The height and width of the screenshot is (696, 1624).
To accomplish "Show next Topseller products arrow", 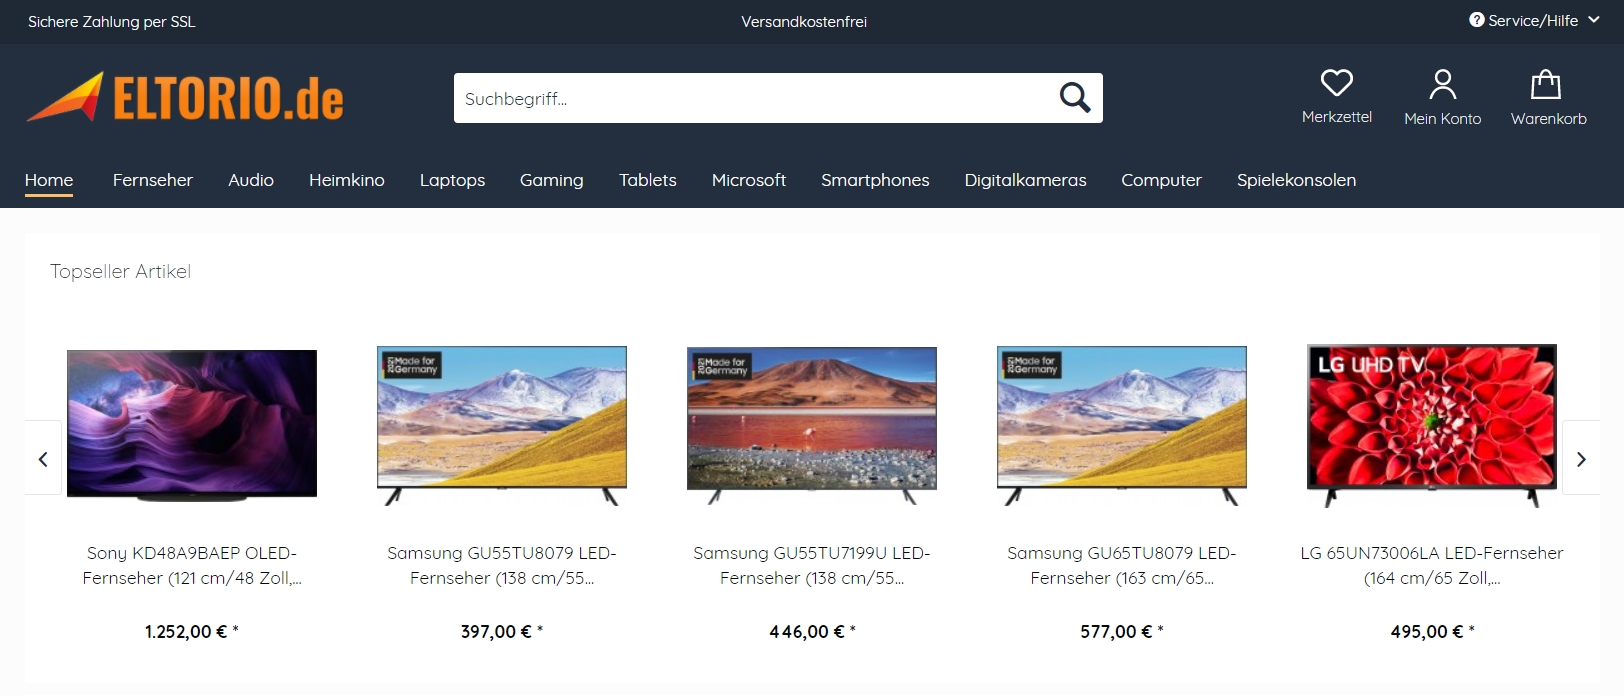I will [1581, 459].
